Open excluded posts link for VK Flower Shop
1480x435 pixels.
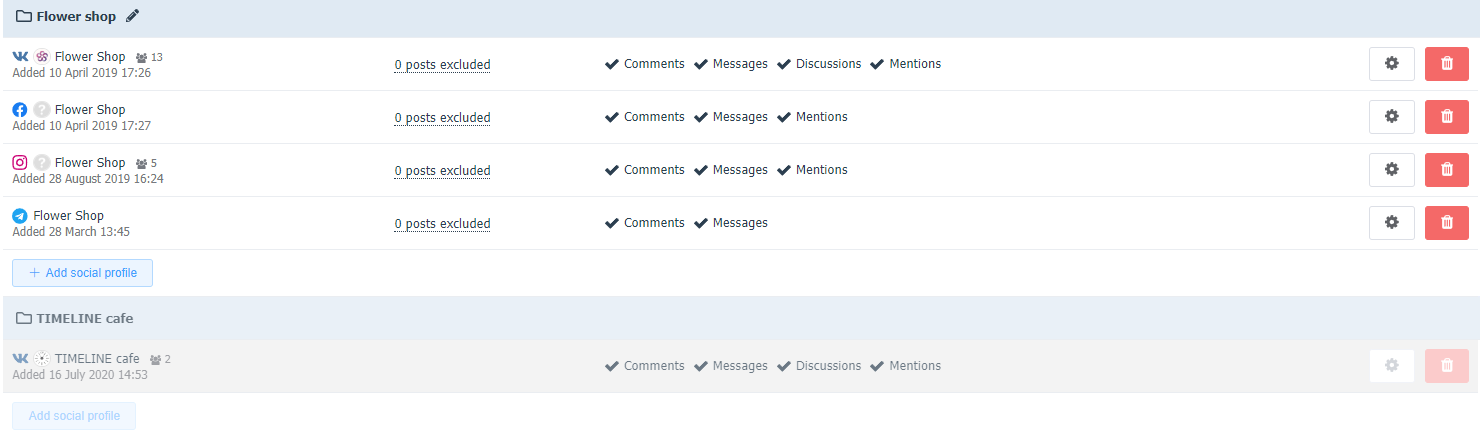[442, 65]
